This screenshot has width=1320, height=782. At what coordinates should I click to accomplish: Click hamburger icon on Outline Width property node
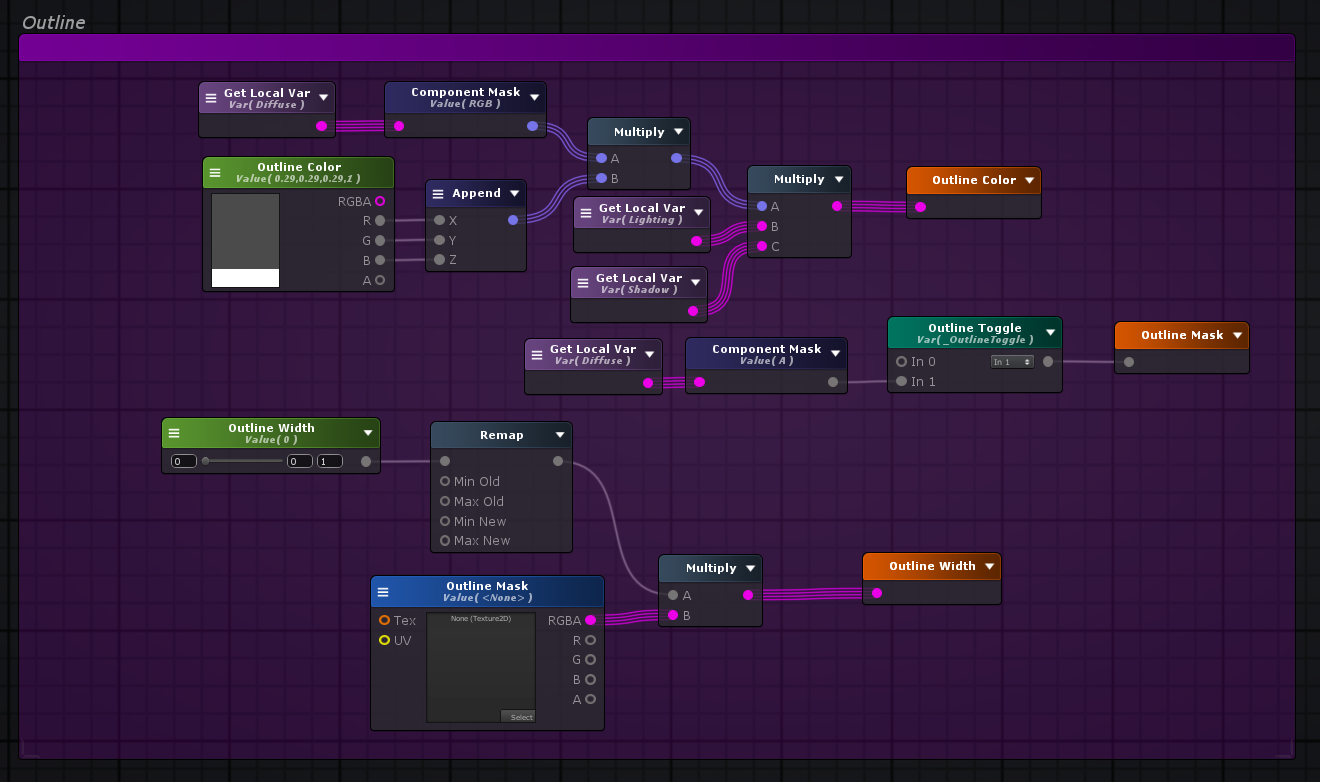coord(174,433)
